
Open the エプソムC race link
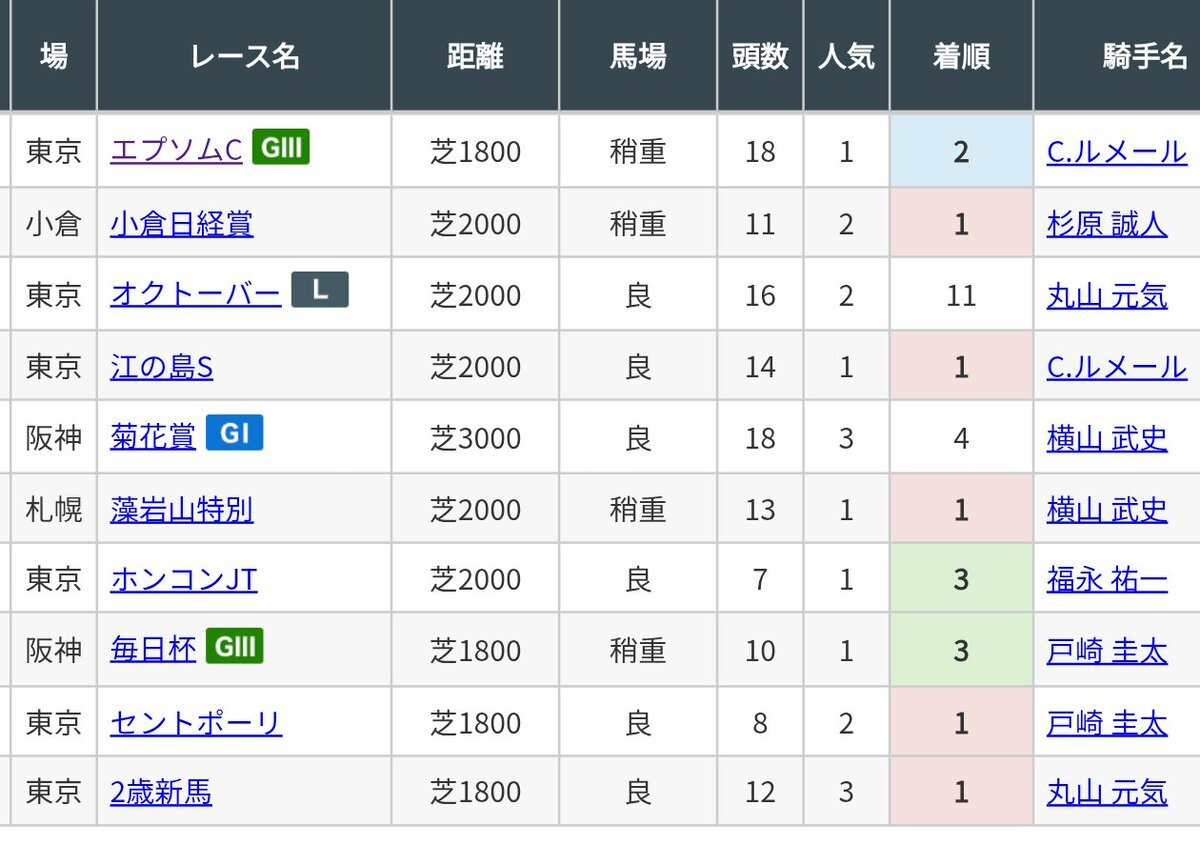coord(176,152)
